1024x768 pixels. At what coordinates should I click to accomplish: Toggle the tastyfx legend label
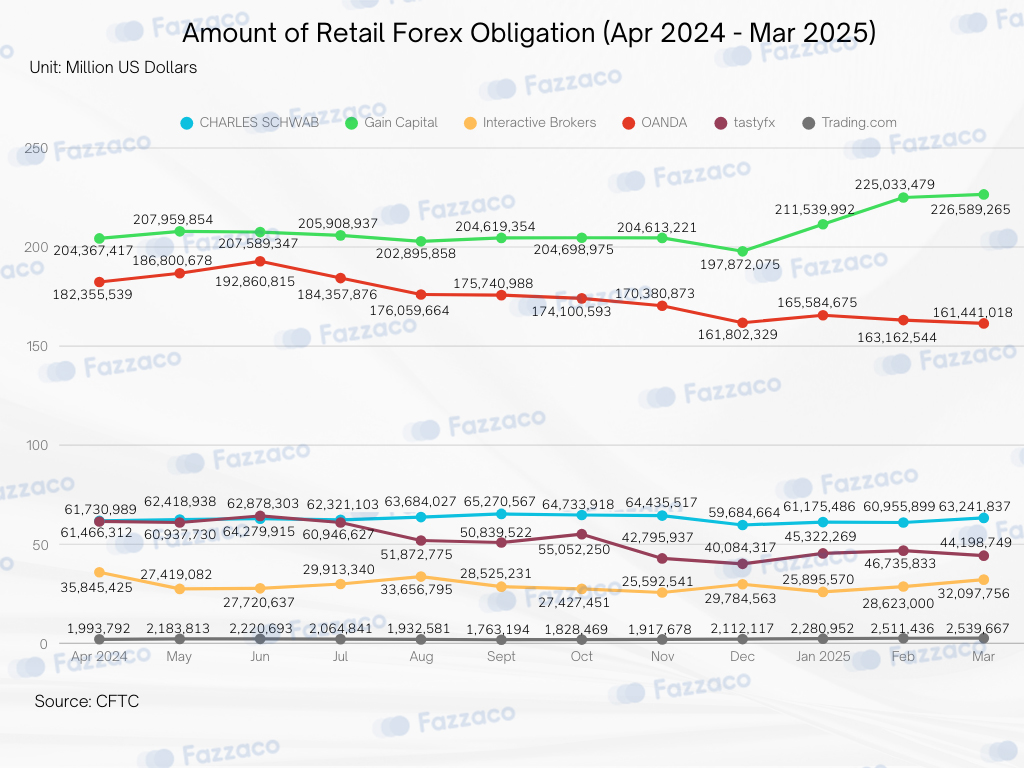pos(754,123)
